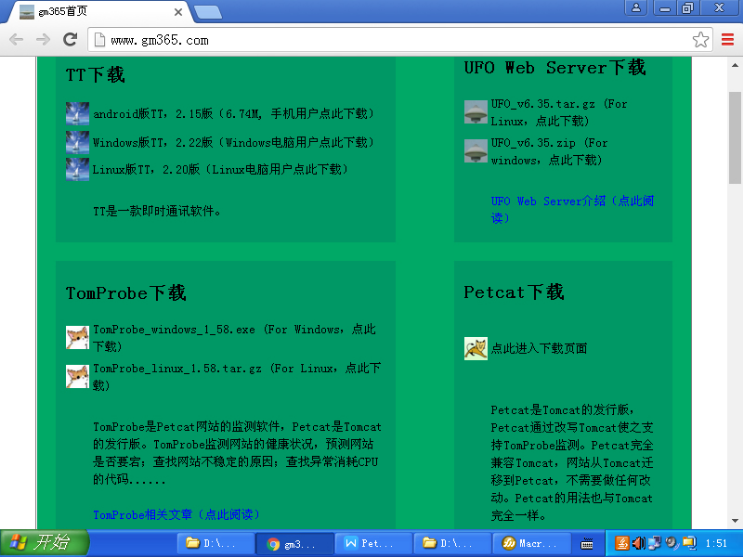Bookmark this page with the star
This screenshot has width=743, height=557.
[x=700, y=40]
